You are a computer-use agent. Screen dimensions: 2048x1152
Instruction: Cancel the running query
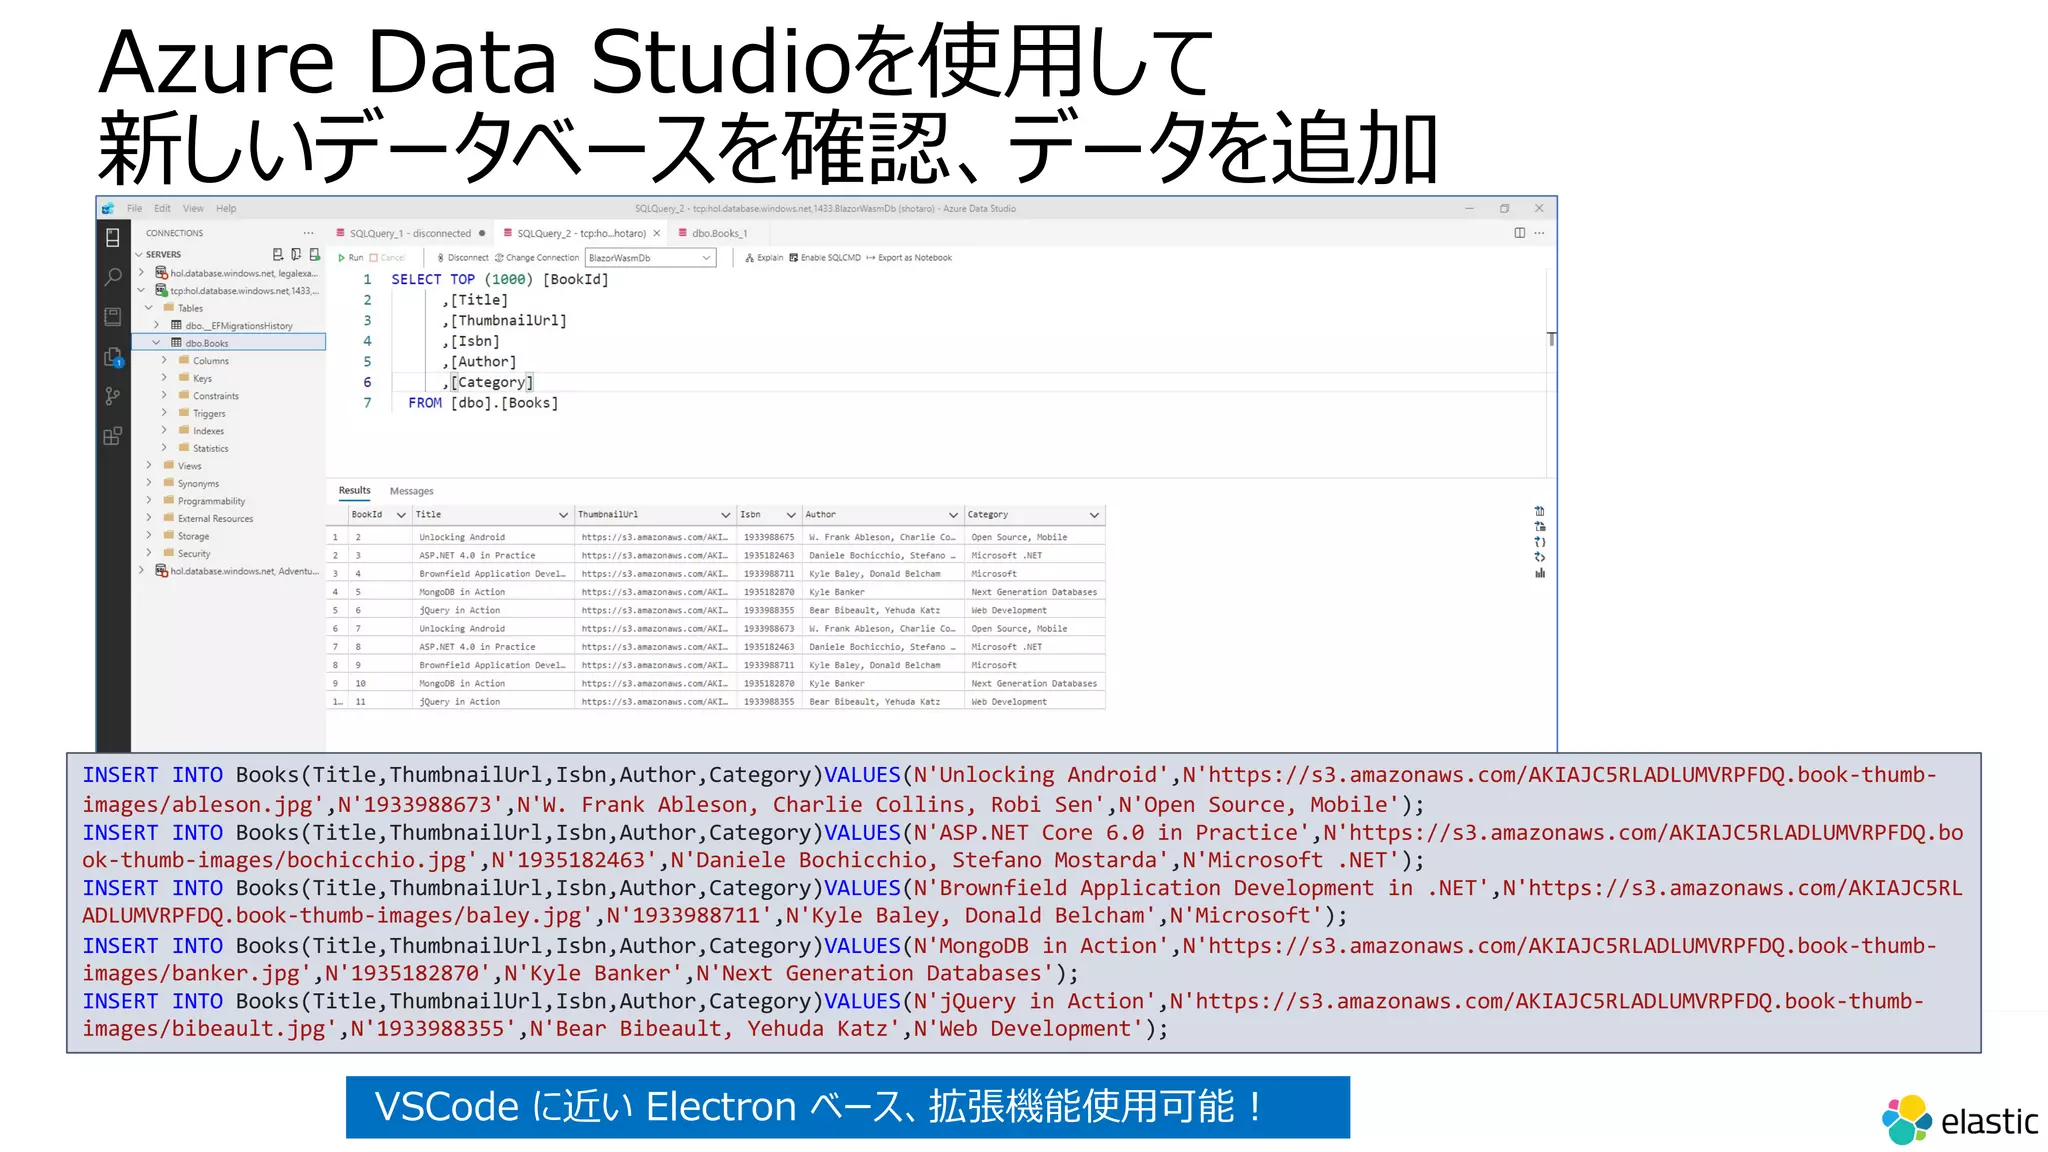click(x=387, y=258)
